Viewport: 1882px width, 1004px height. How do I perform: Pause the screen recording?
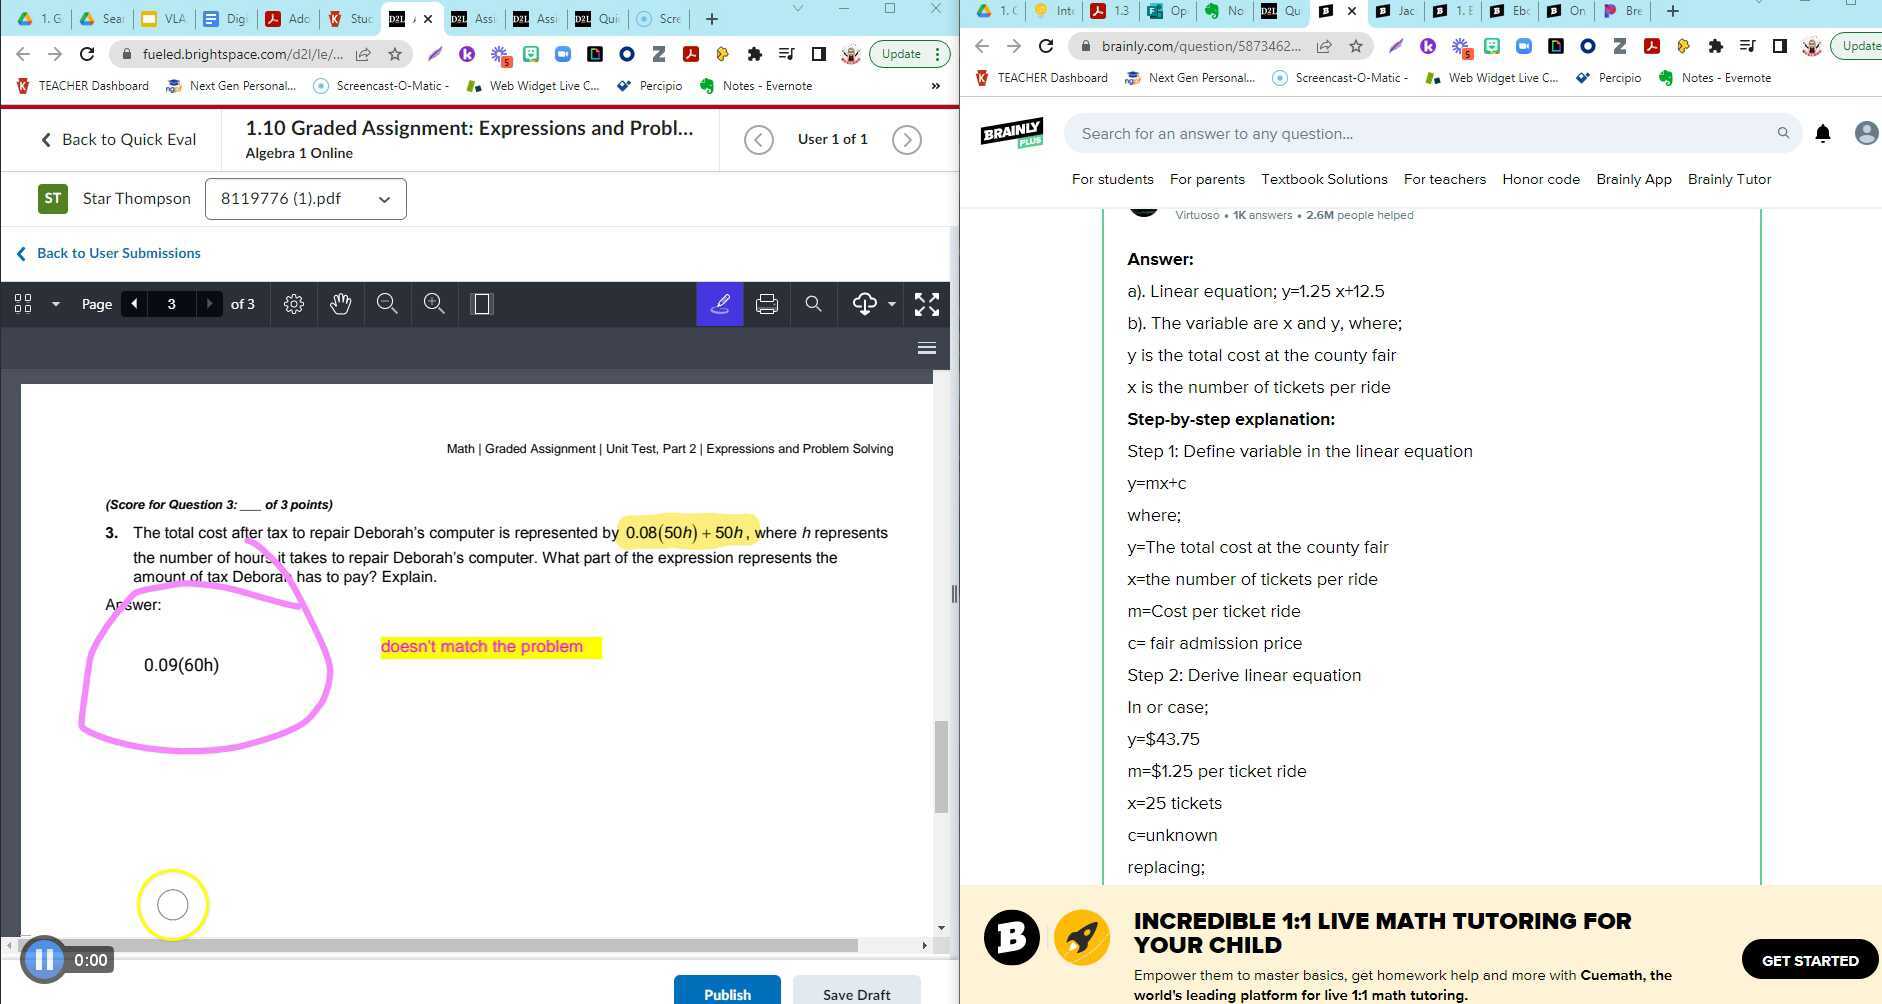[x=44, y=960]
